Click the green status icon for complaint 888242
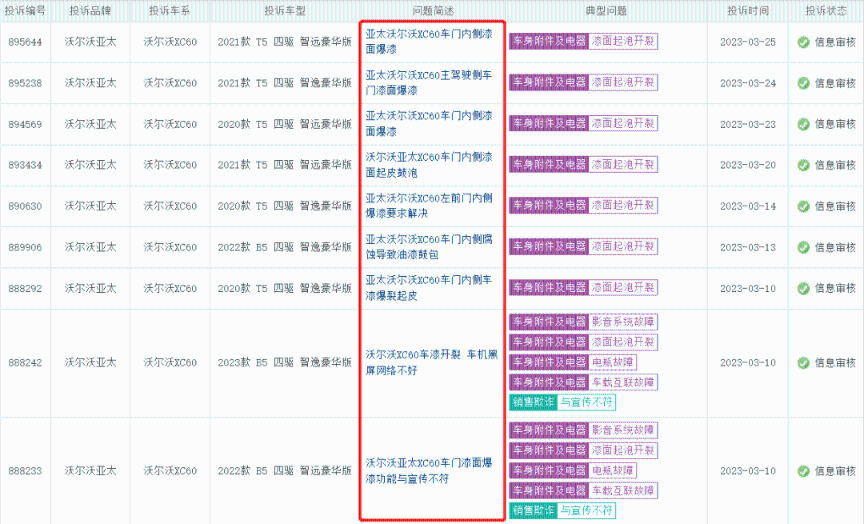The width and height of the screenshot is (864, 524). point(803,363)
